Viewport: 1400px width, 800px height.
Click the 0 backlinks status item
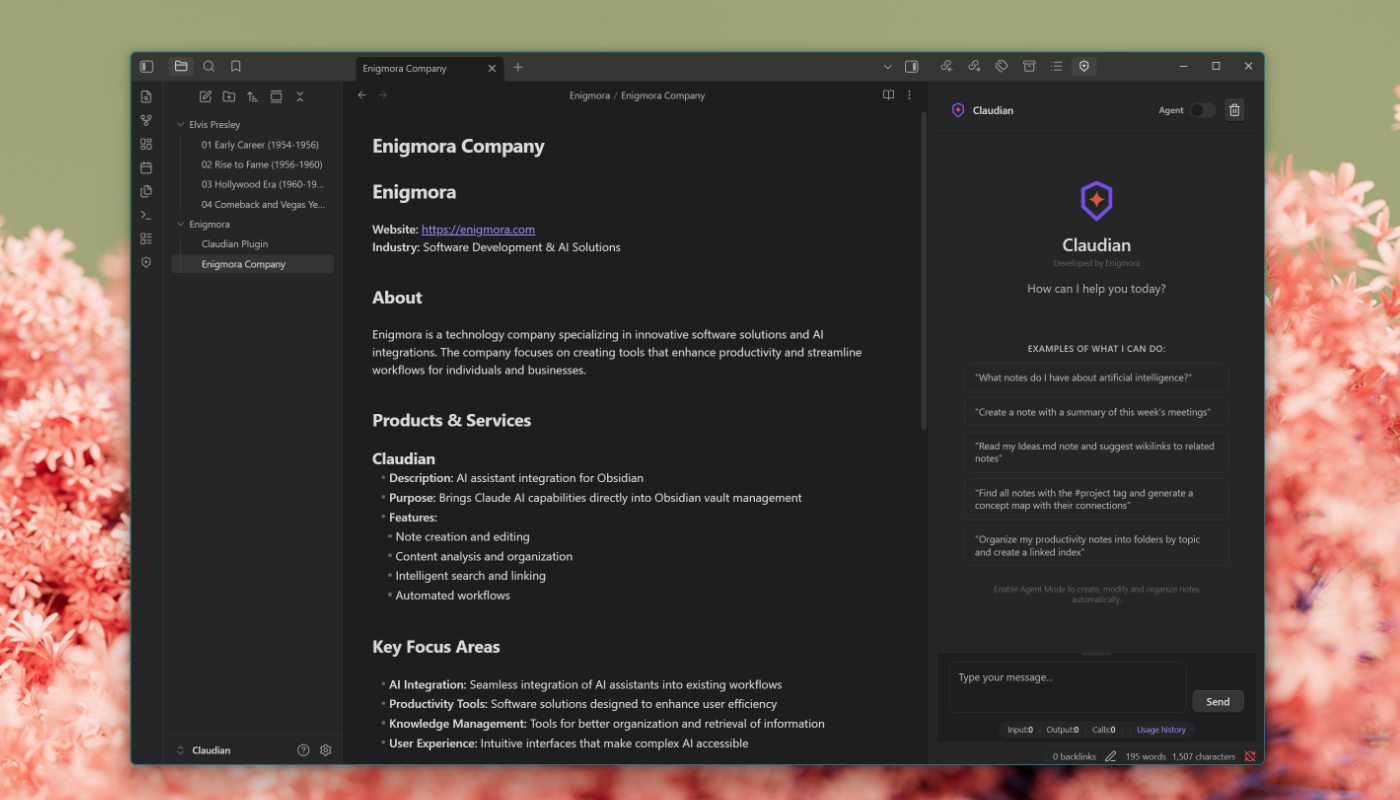[x=1074, y=756]
